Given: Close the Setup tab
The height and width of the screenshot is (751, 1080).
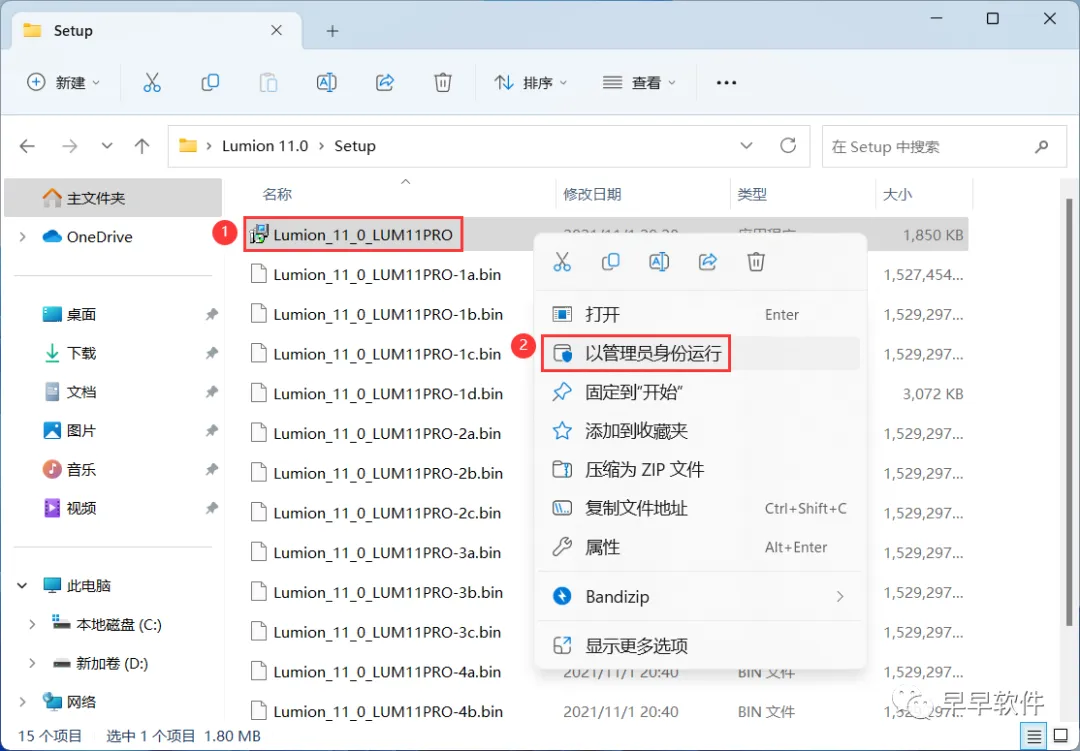Looking at the screenshot, I should (x=276, y=30).
